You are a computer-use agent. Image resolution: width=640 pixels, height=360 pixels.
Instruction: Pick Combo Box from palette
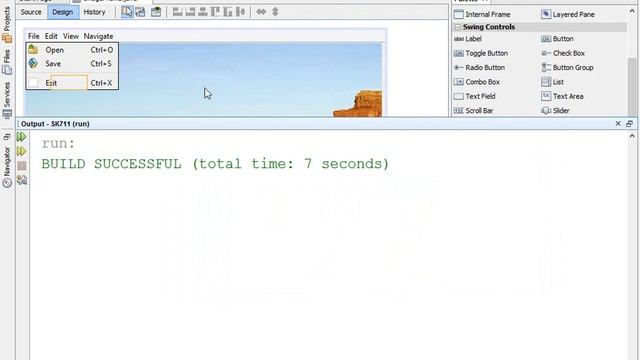pyautogui.click(x=477, y=82)
